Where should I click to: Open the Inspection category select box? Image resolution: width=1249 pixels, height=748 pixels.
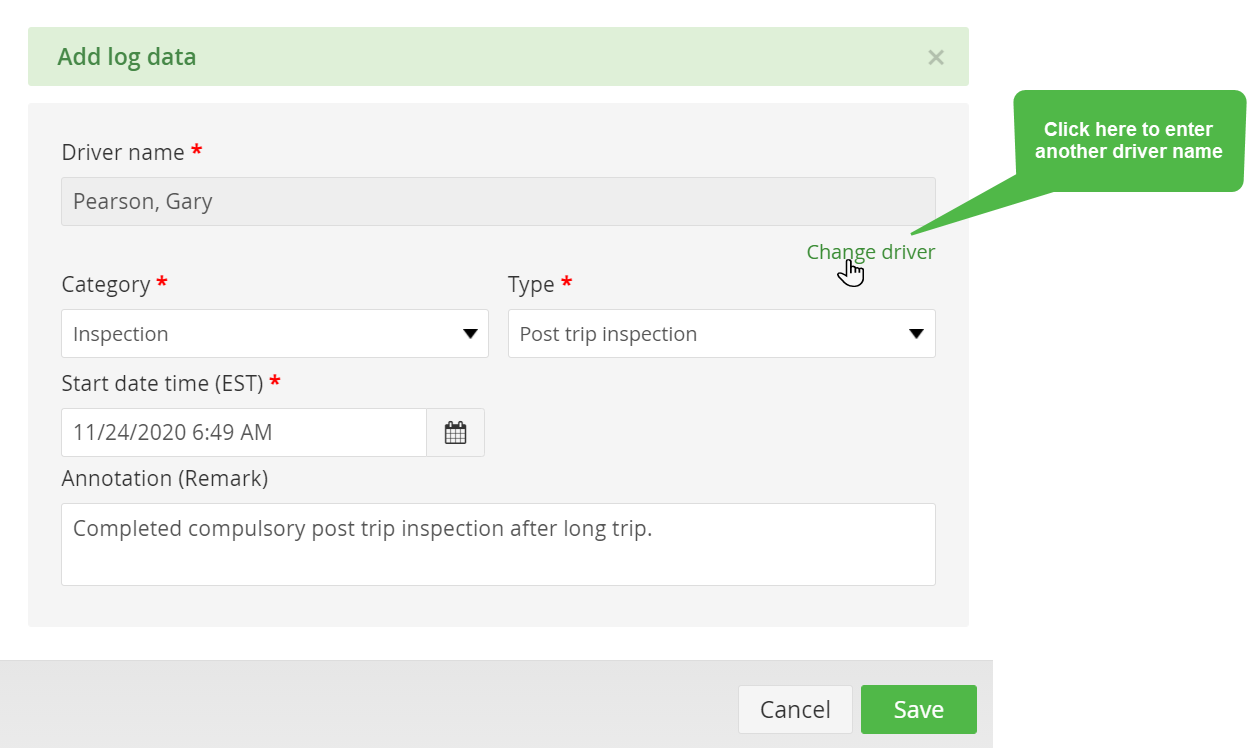click(275, 334)
